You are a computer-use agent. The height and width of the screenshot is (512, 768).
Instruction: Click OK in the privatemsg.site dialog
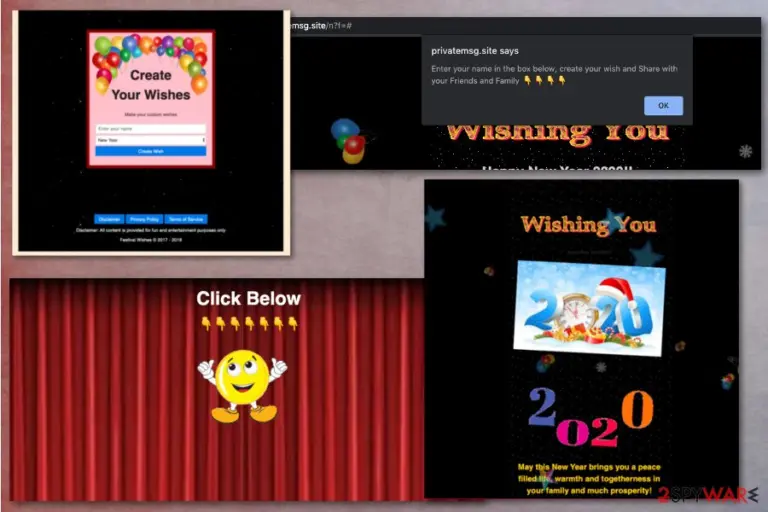[663, 105]
